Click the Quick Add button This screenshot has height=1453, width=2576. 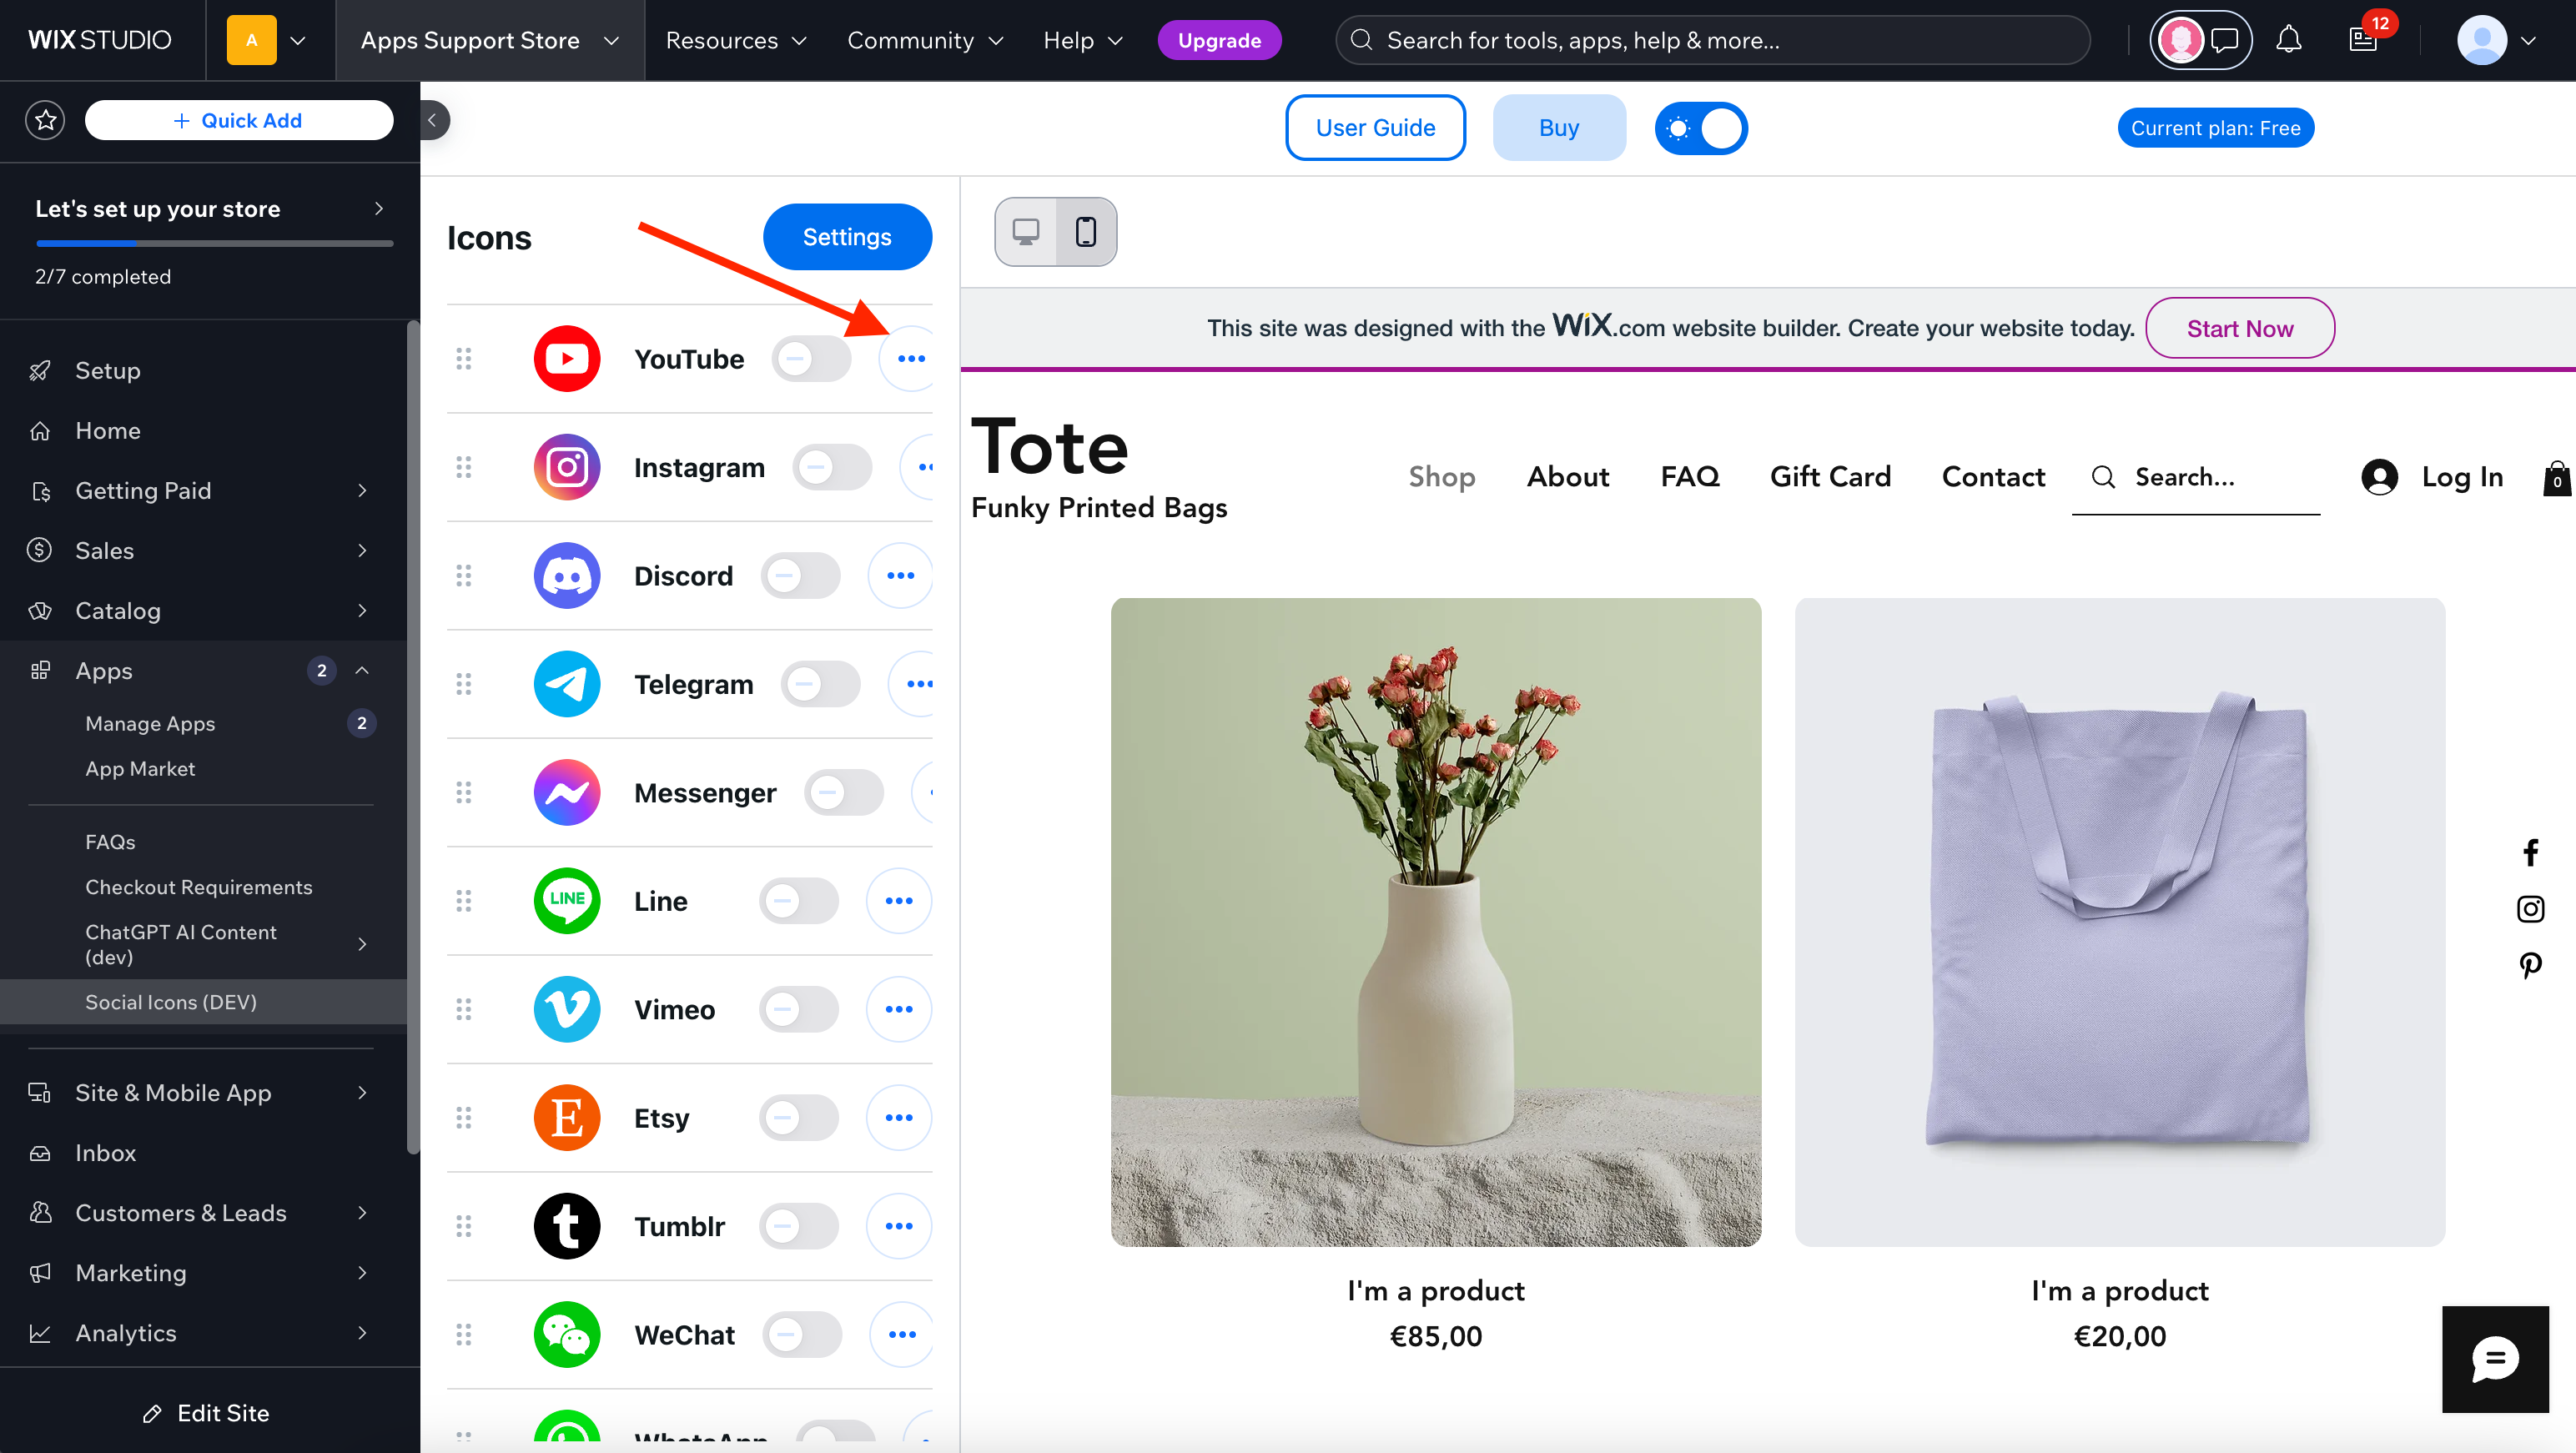coord(238,121)
